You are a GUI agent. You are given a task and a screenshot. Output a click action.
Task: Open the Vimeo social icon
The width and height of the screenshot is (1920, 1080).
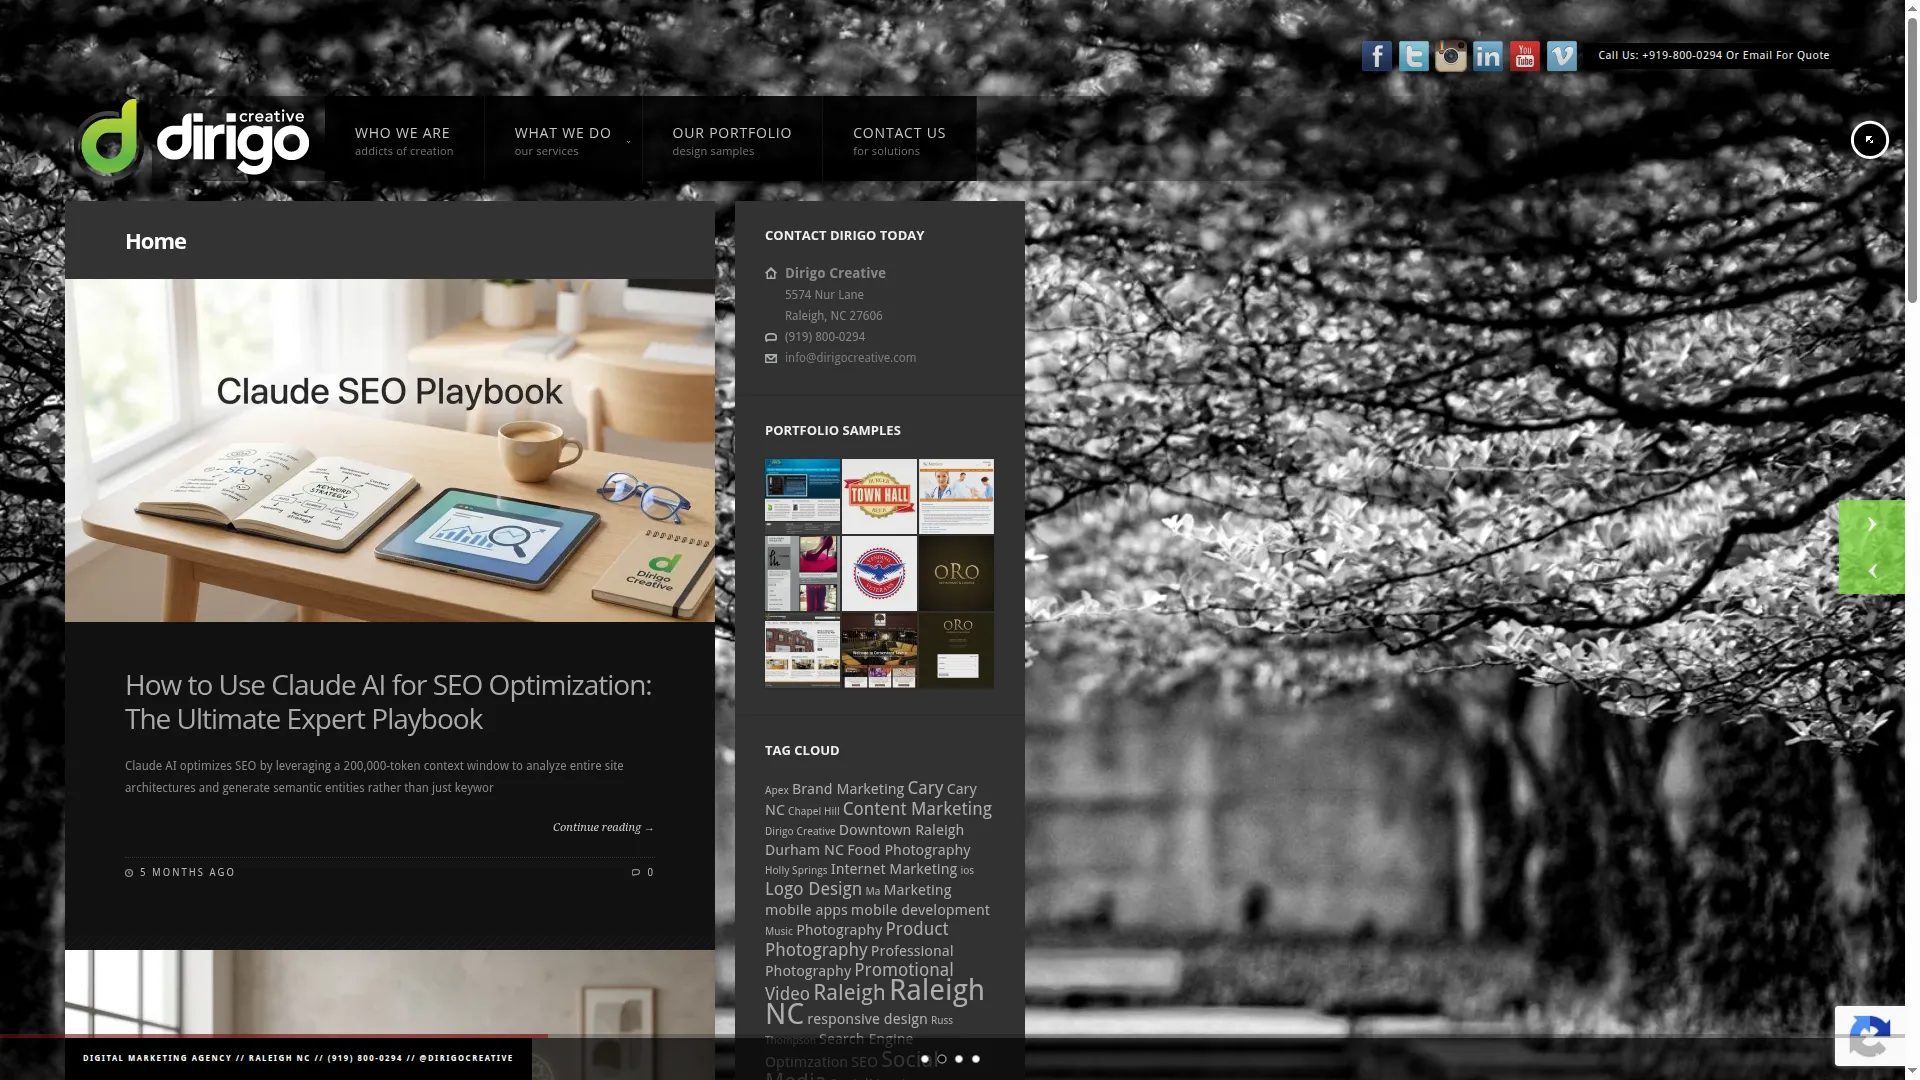click(x=1561, y=56)
